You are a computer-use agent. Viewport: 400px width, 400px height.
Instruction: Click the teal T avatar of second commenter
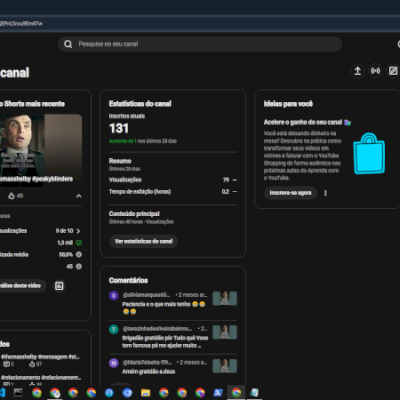coord(114,329)
